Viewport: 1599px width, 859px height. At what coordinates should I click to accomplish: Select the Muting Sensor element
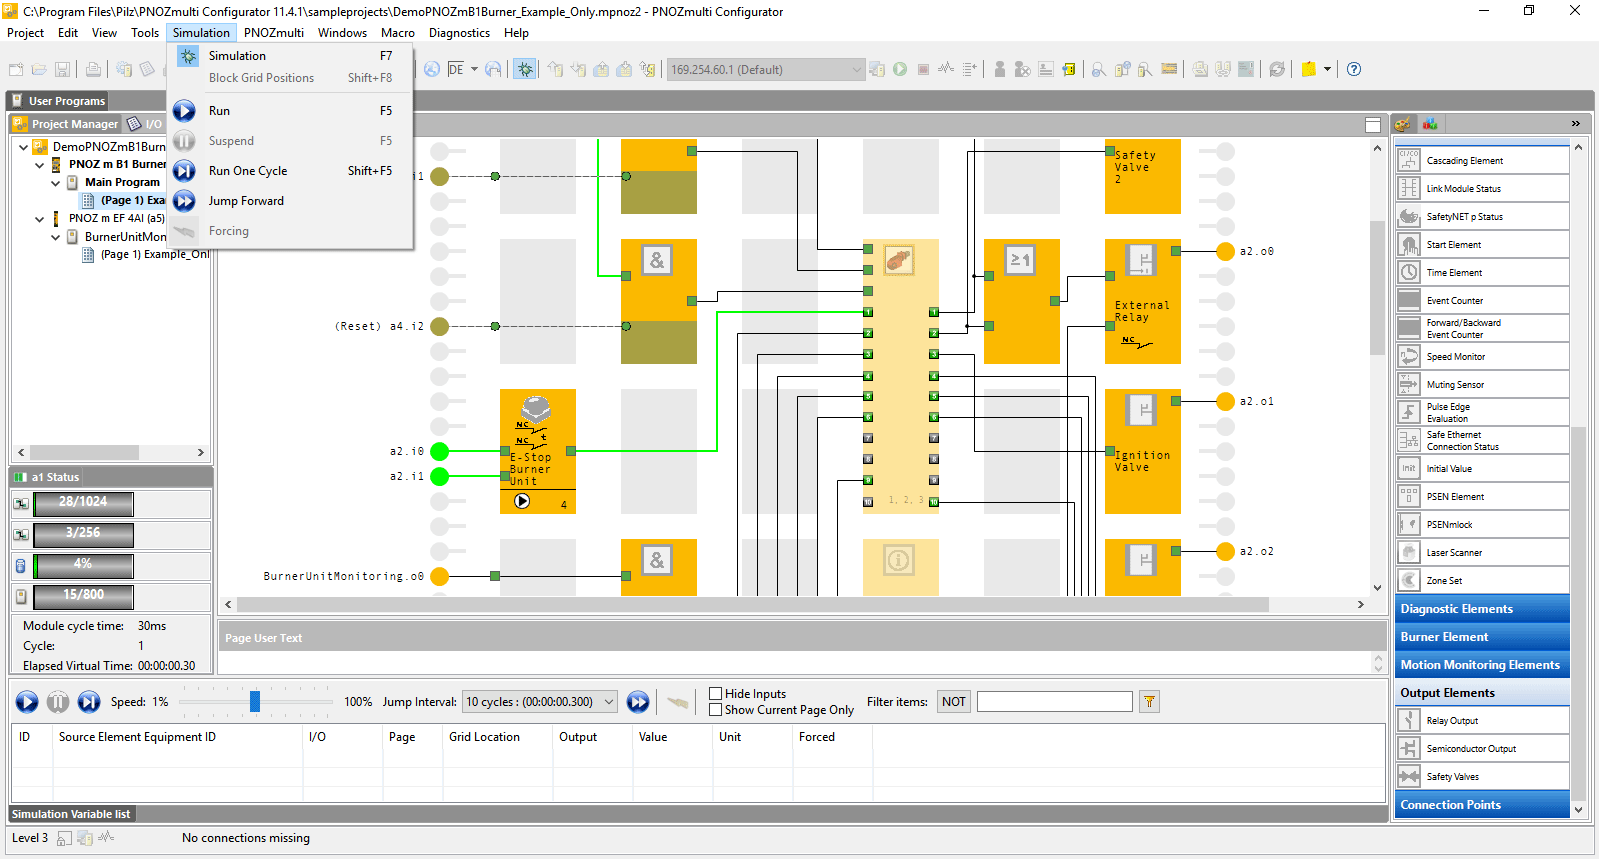[1483, 384]
